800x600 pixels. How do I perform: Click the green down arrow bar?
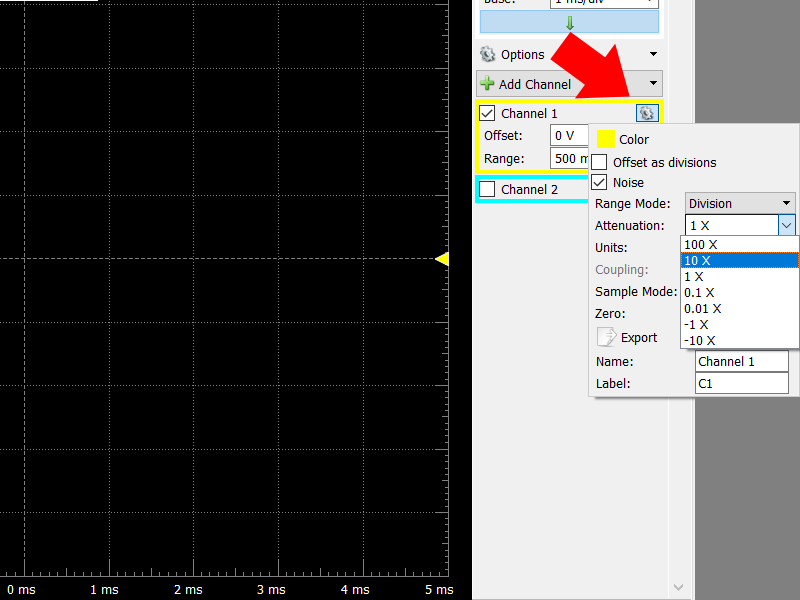click(569, 22)
